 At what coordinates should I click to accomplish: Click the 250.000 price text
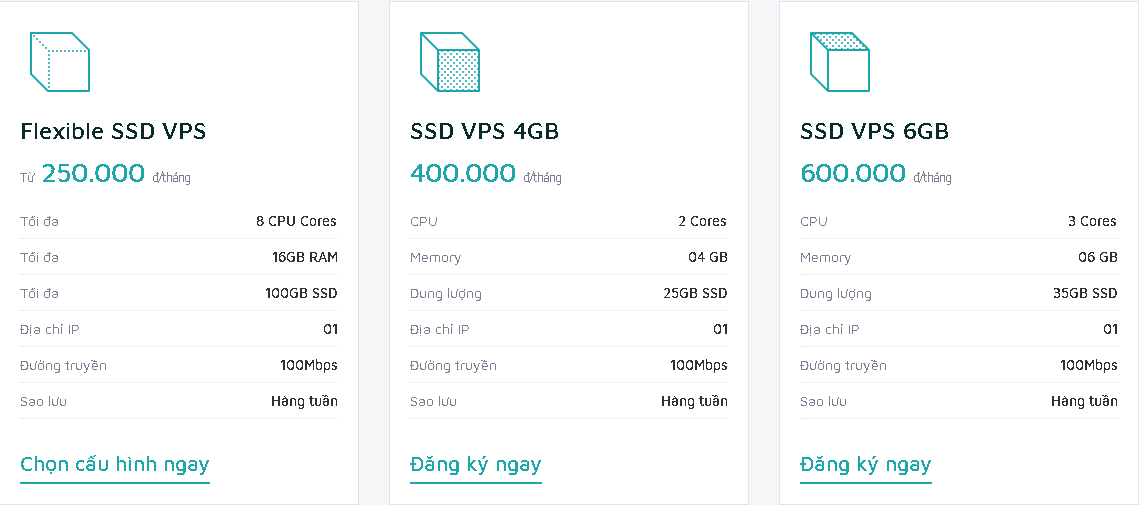[93, 173]
